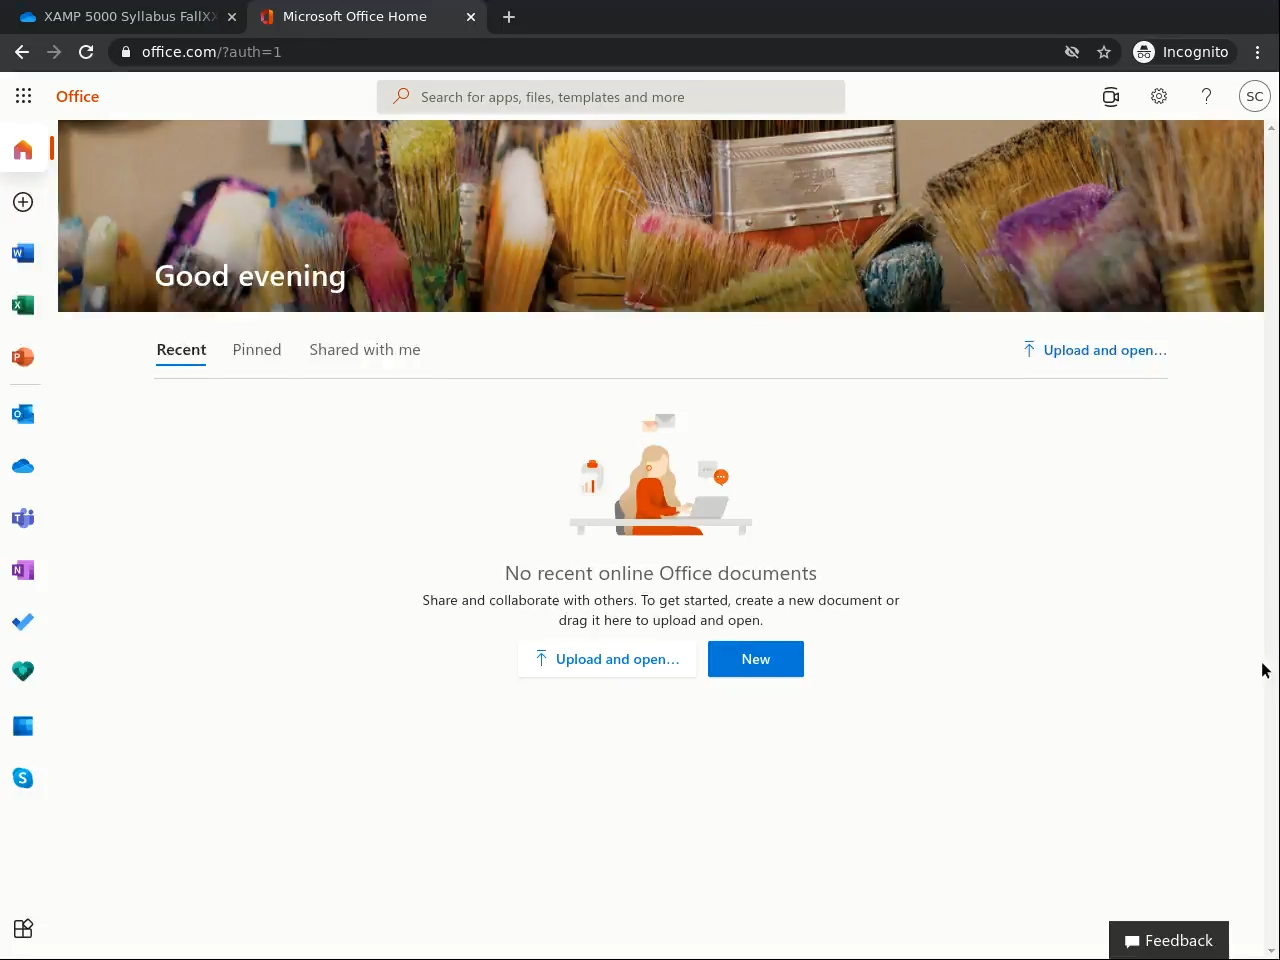1280x960 pixels.
Task: Open Family Safety from the sidebar
Action: (x=23, y=671)
